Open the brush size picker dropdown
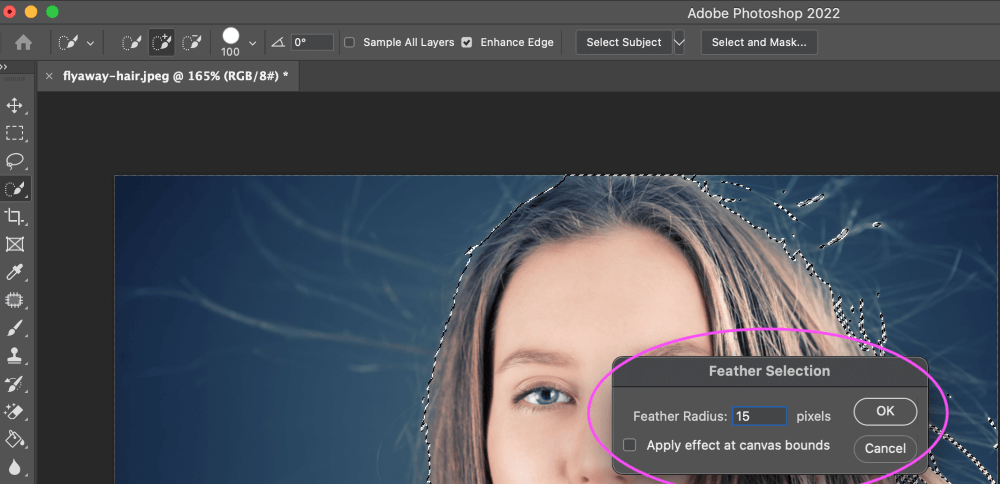Screen dimensions: 1000x484 tap(252, 44)
